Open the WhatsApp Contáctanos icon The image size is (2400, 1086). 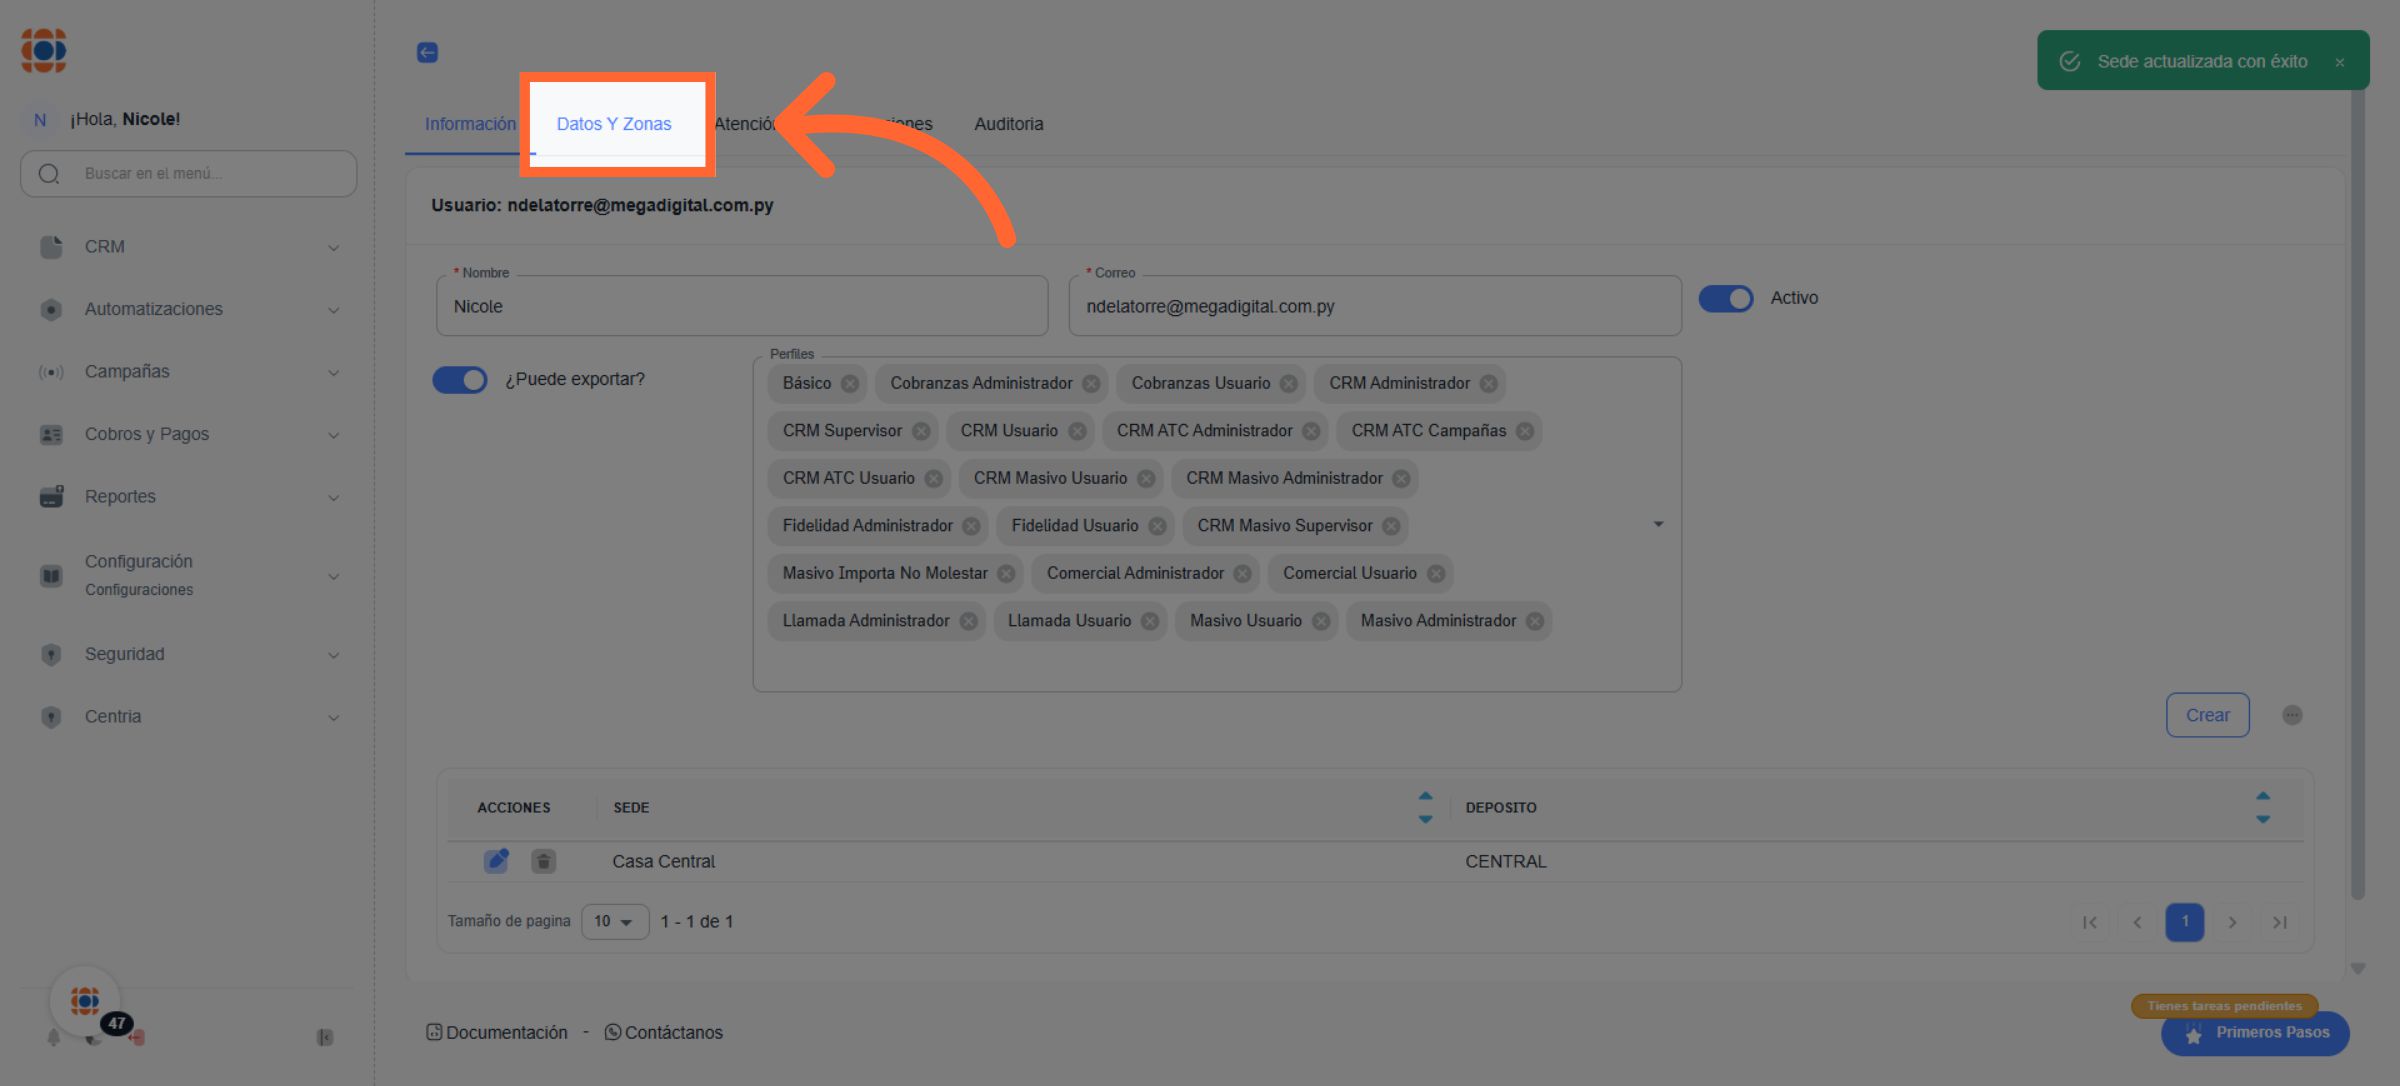(613, 1032)
